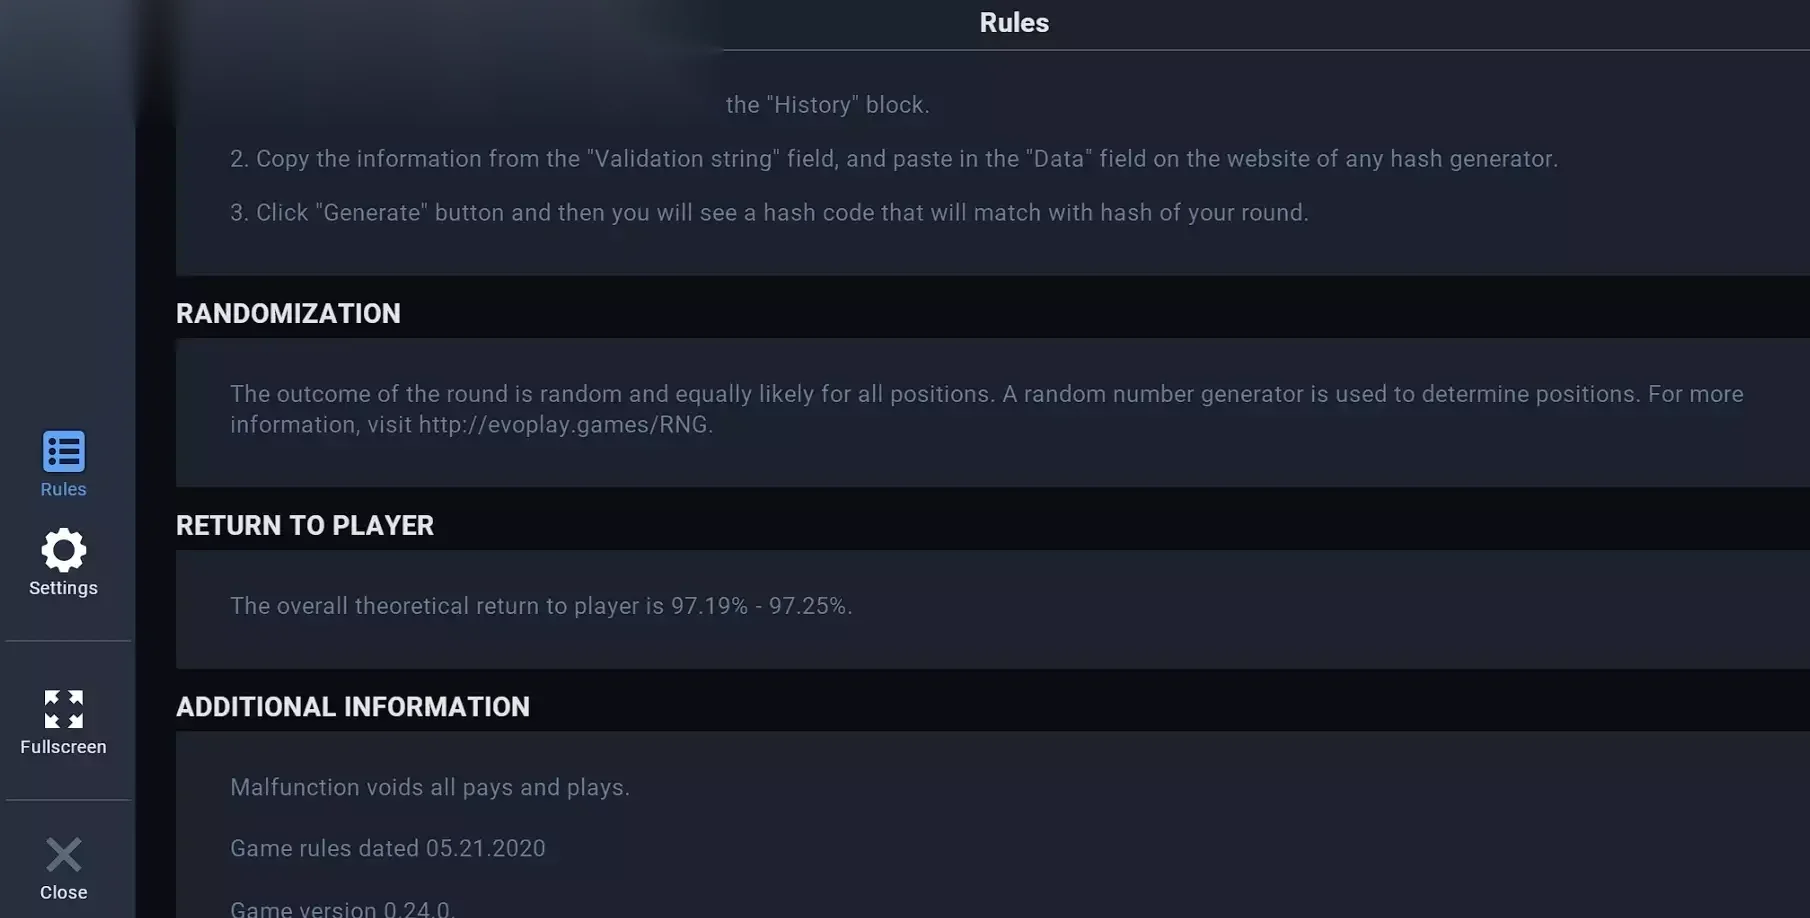The width and height of the screenshot is (1810, 918).
Task: Click step 2 about Validation string field
Action: click(x=894, y=159)
